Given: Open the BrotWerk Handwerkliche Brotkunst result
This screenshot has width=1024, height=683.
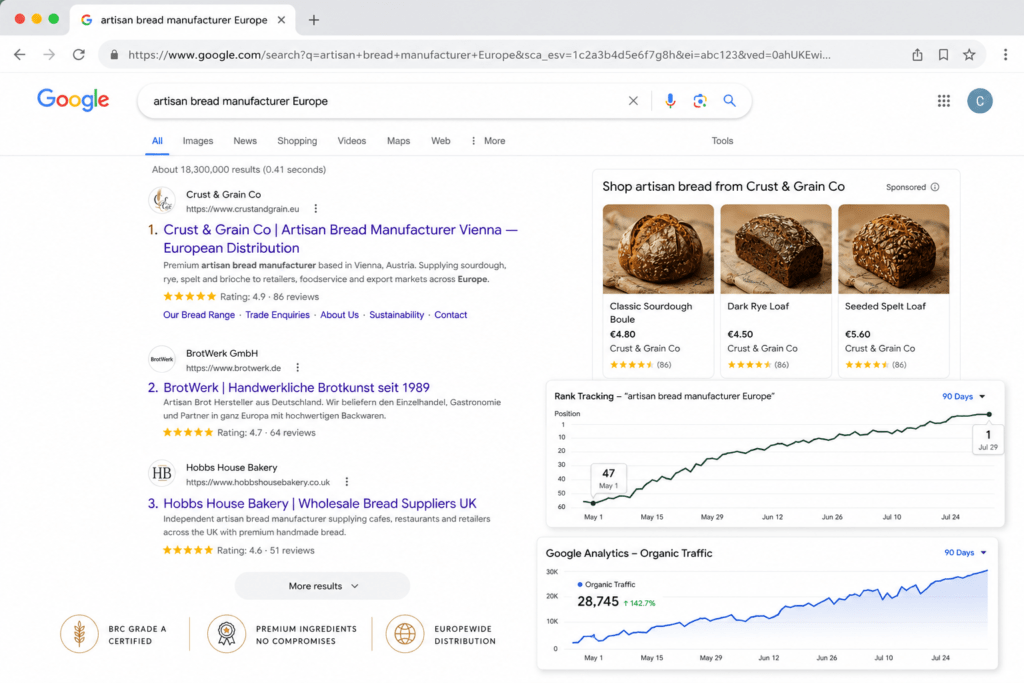Looking at the screenshot, I should 296,387.
